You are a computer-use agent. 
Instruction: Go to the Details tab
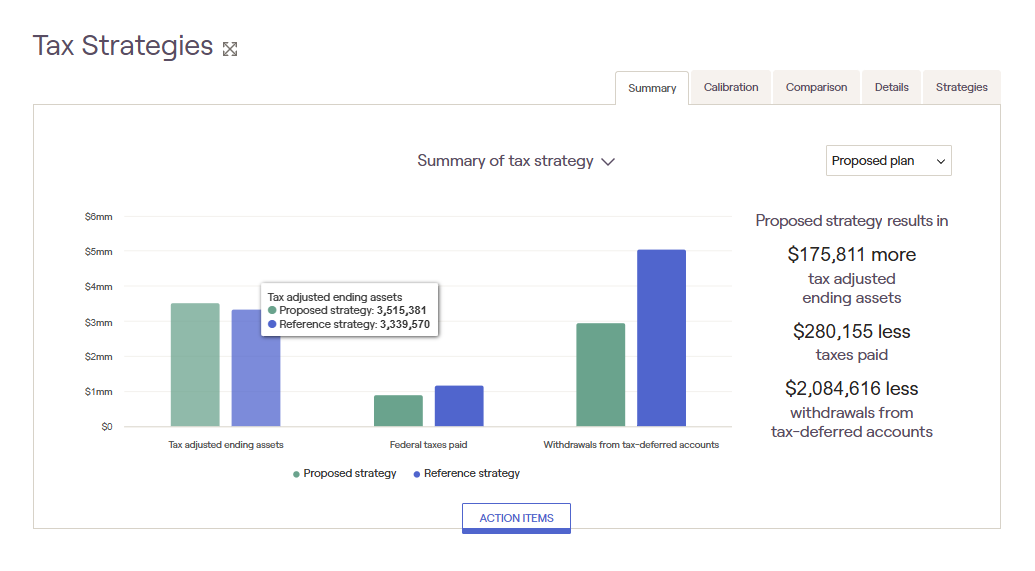pyautogui.click(x=891, y=87)
